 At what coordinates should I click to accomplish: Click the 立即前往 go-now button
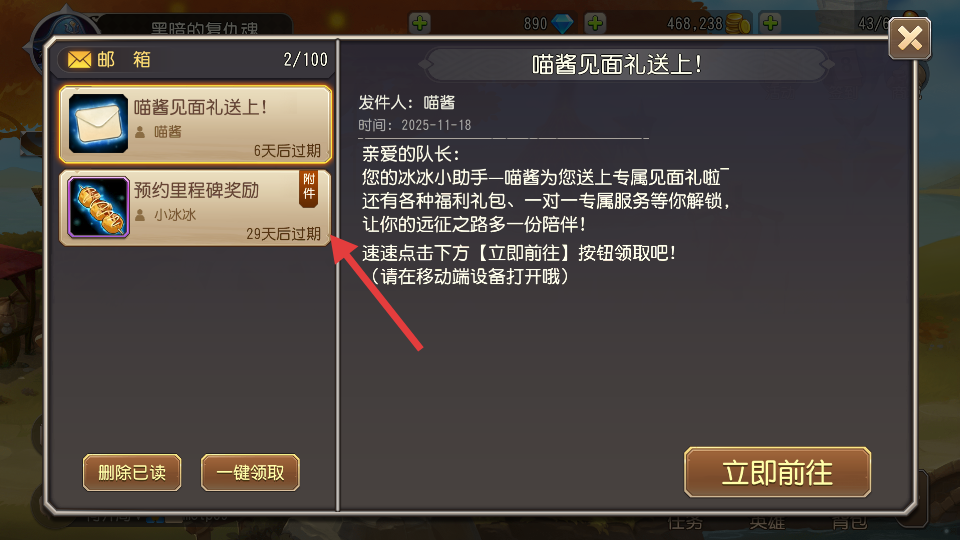point(777,472)
